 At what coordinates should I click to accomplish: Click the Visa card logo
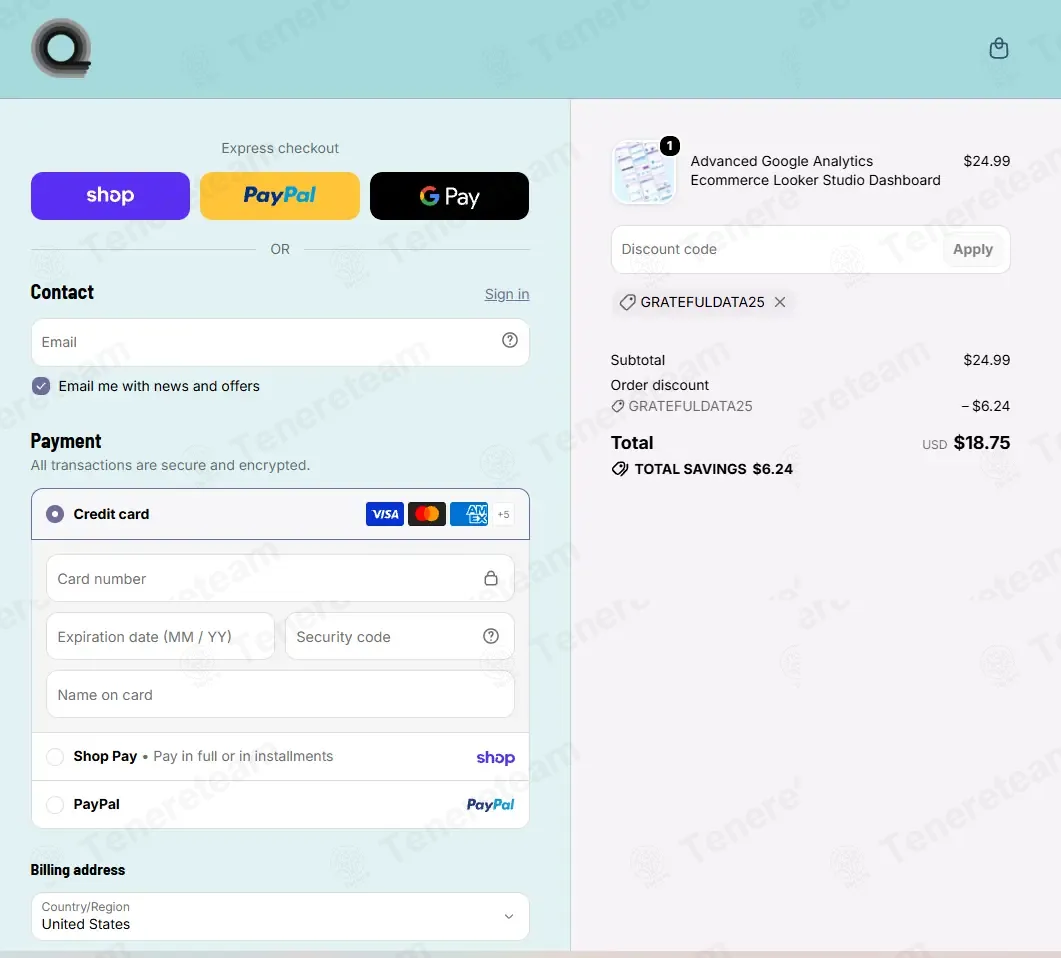385,514
